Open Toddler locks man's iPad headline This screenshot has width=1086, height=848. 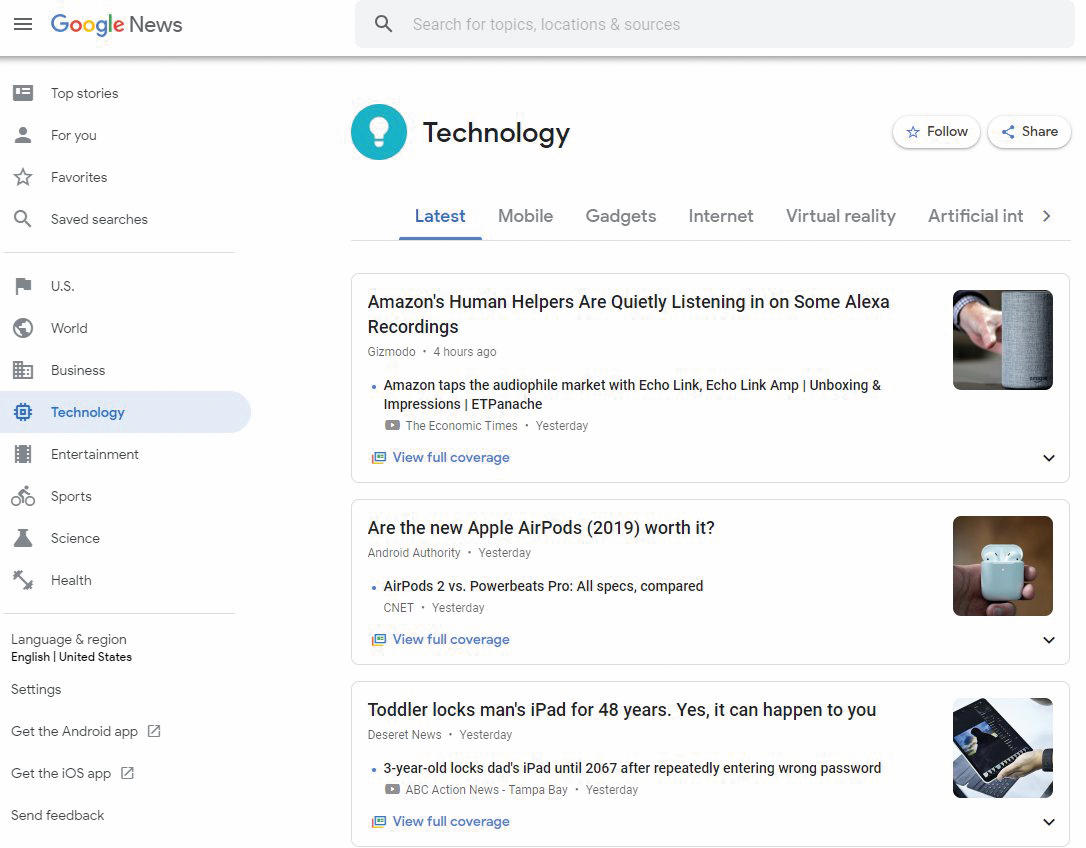[622, 710]
